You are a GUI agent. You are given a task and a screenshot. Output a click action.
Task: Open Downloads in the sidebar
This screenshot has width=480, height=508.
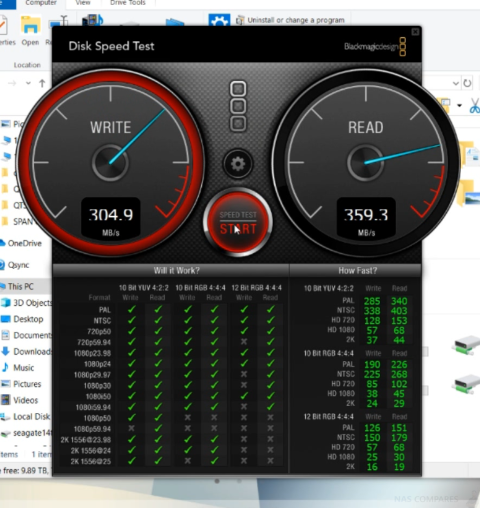coord(26,352)
